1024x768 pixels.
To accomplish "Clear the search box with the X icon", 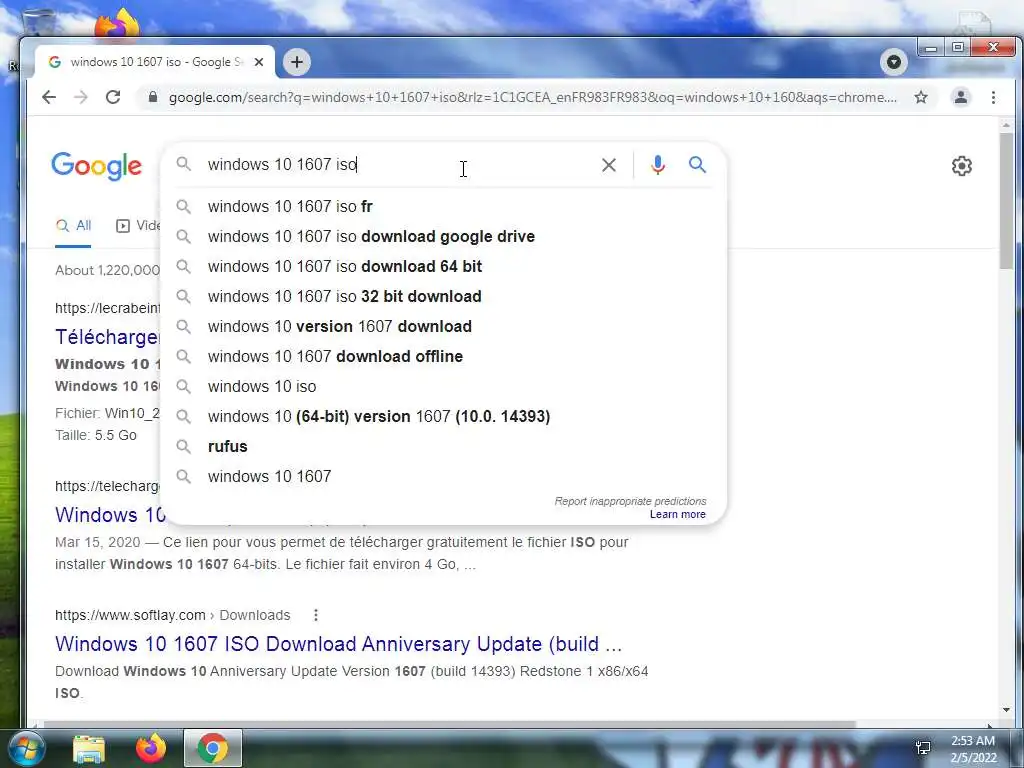I will tap(609, 165).
